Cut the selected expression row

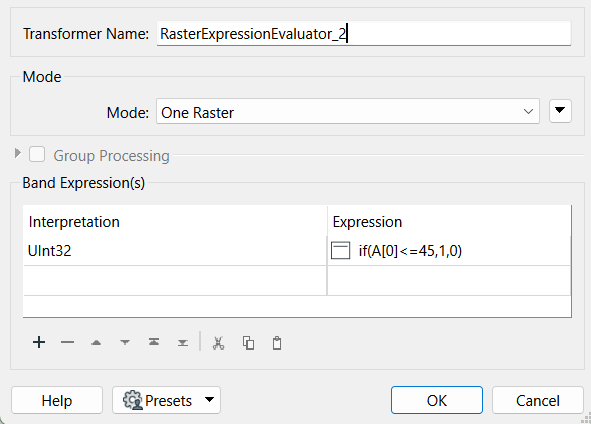pyautogui.click(x=218, y=343)
